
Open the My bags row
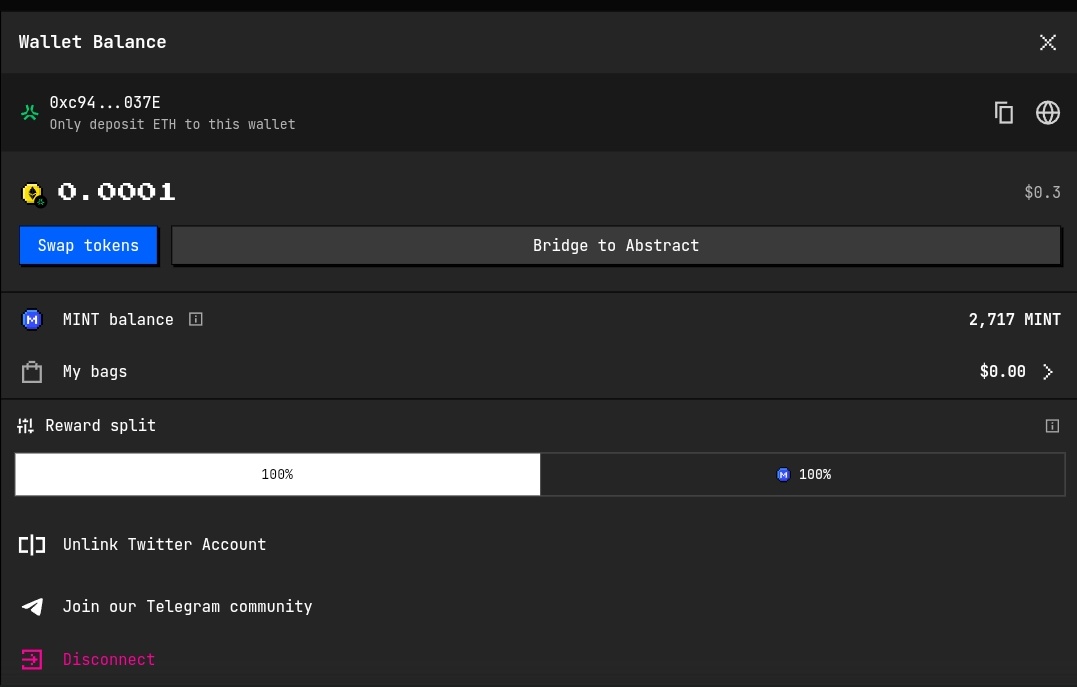point(538,372)
